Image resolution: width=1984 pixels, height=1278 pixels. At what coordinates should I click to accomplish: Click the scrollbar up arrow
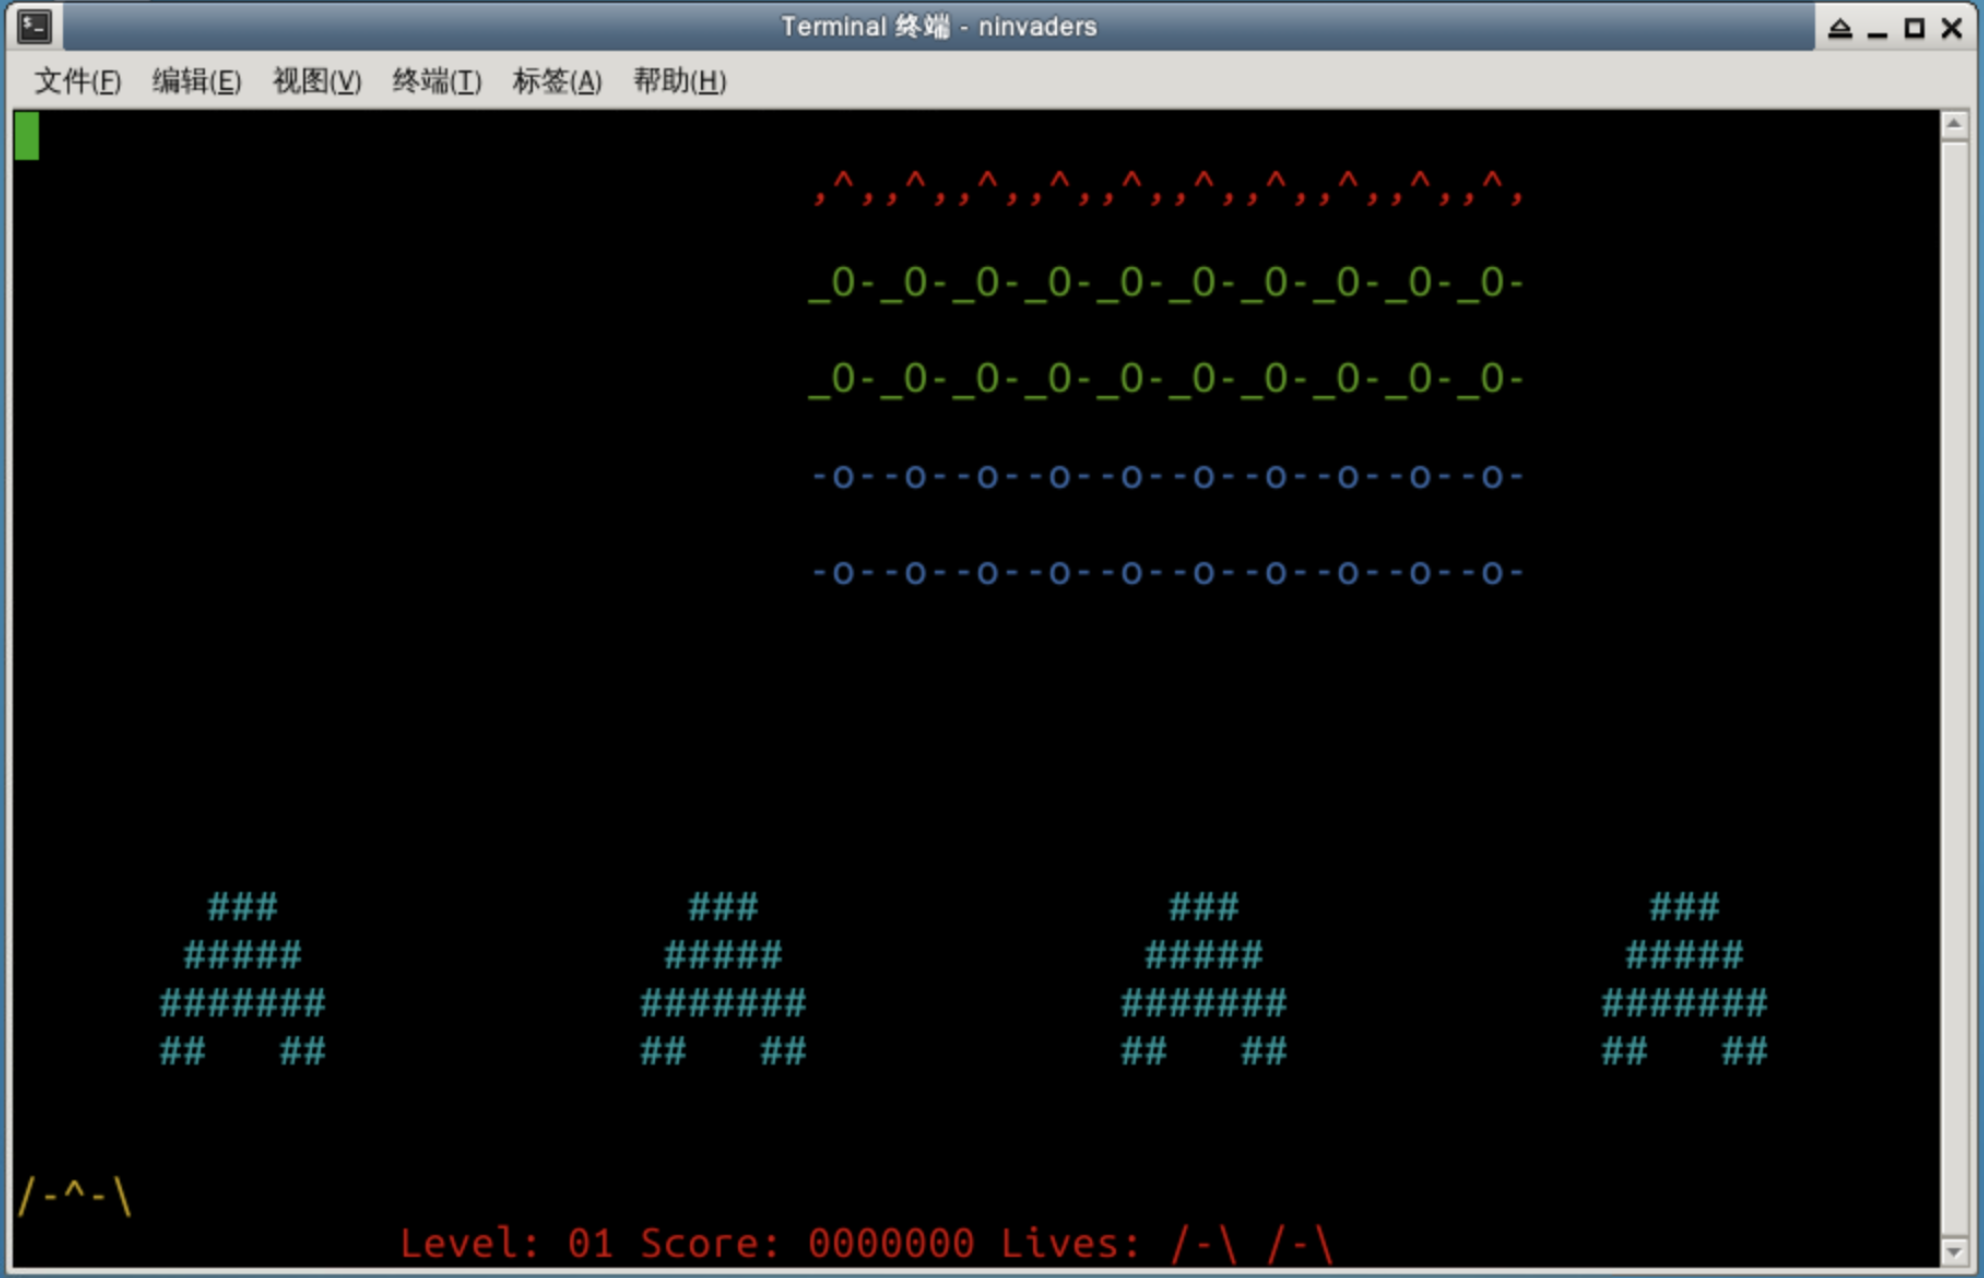pyautogui.click(x=1954, y=124)
